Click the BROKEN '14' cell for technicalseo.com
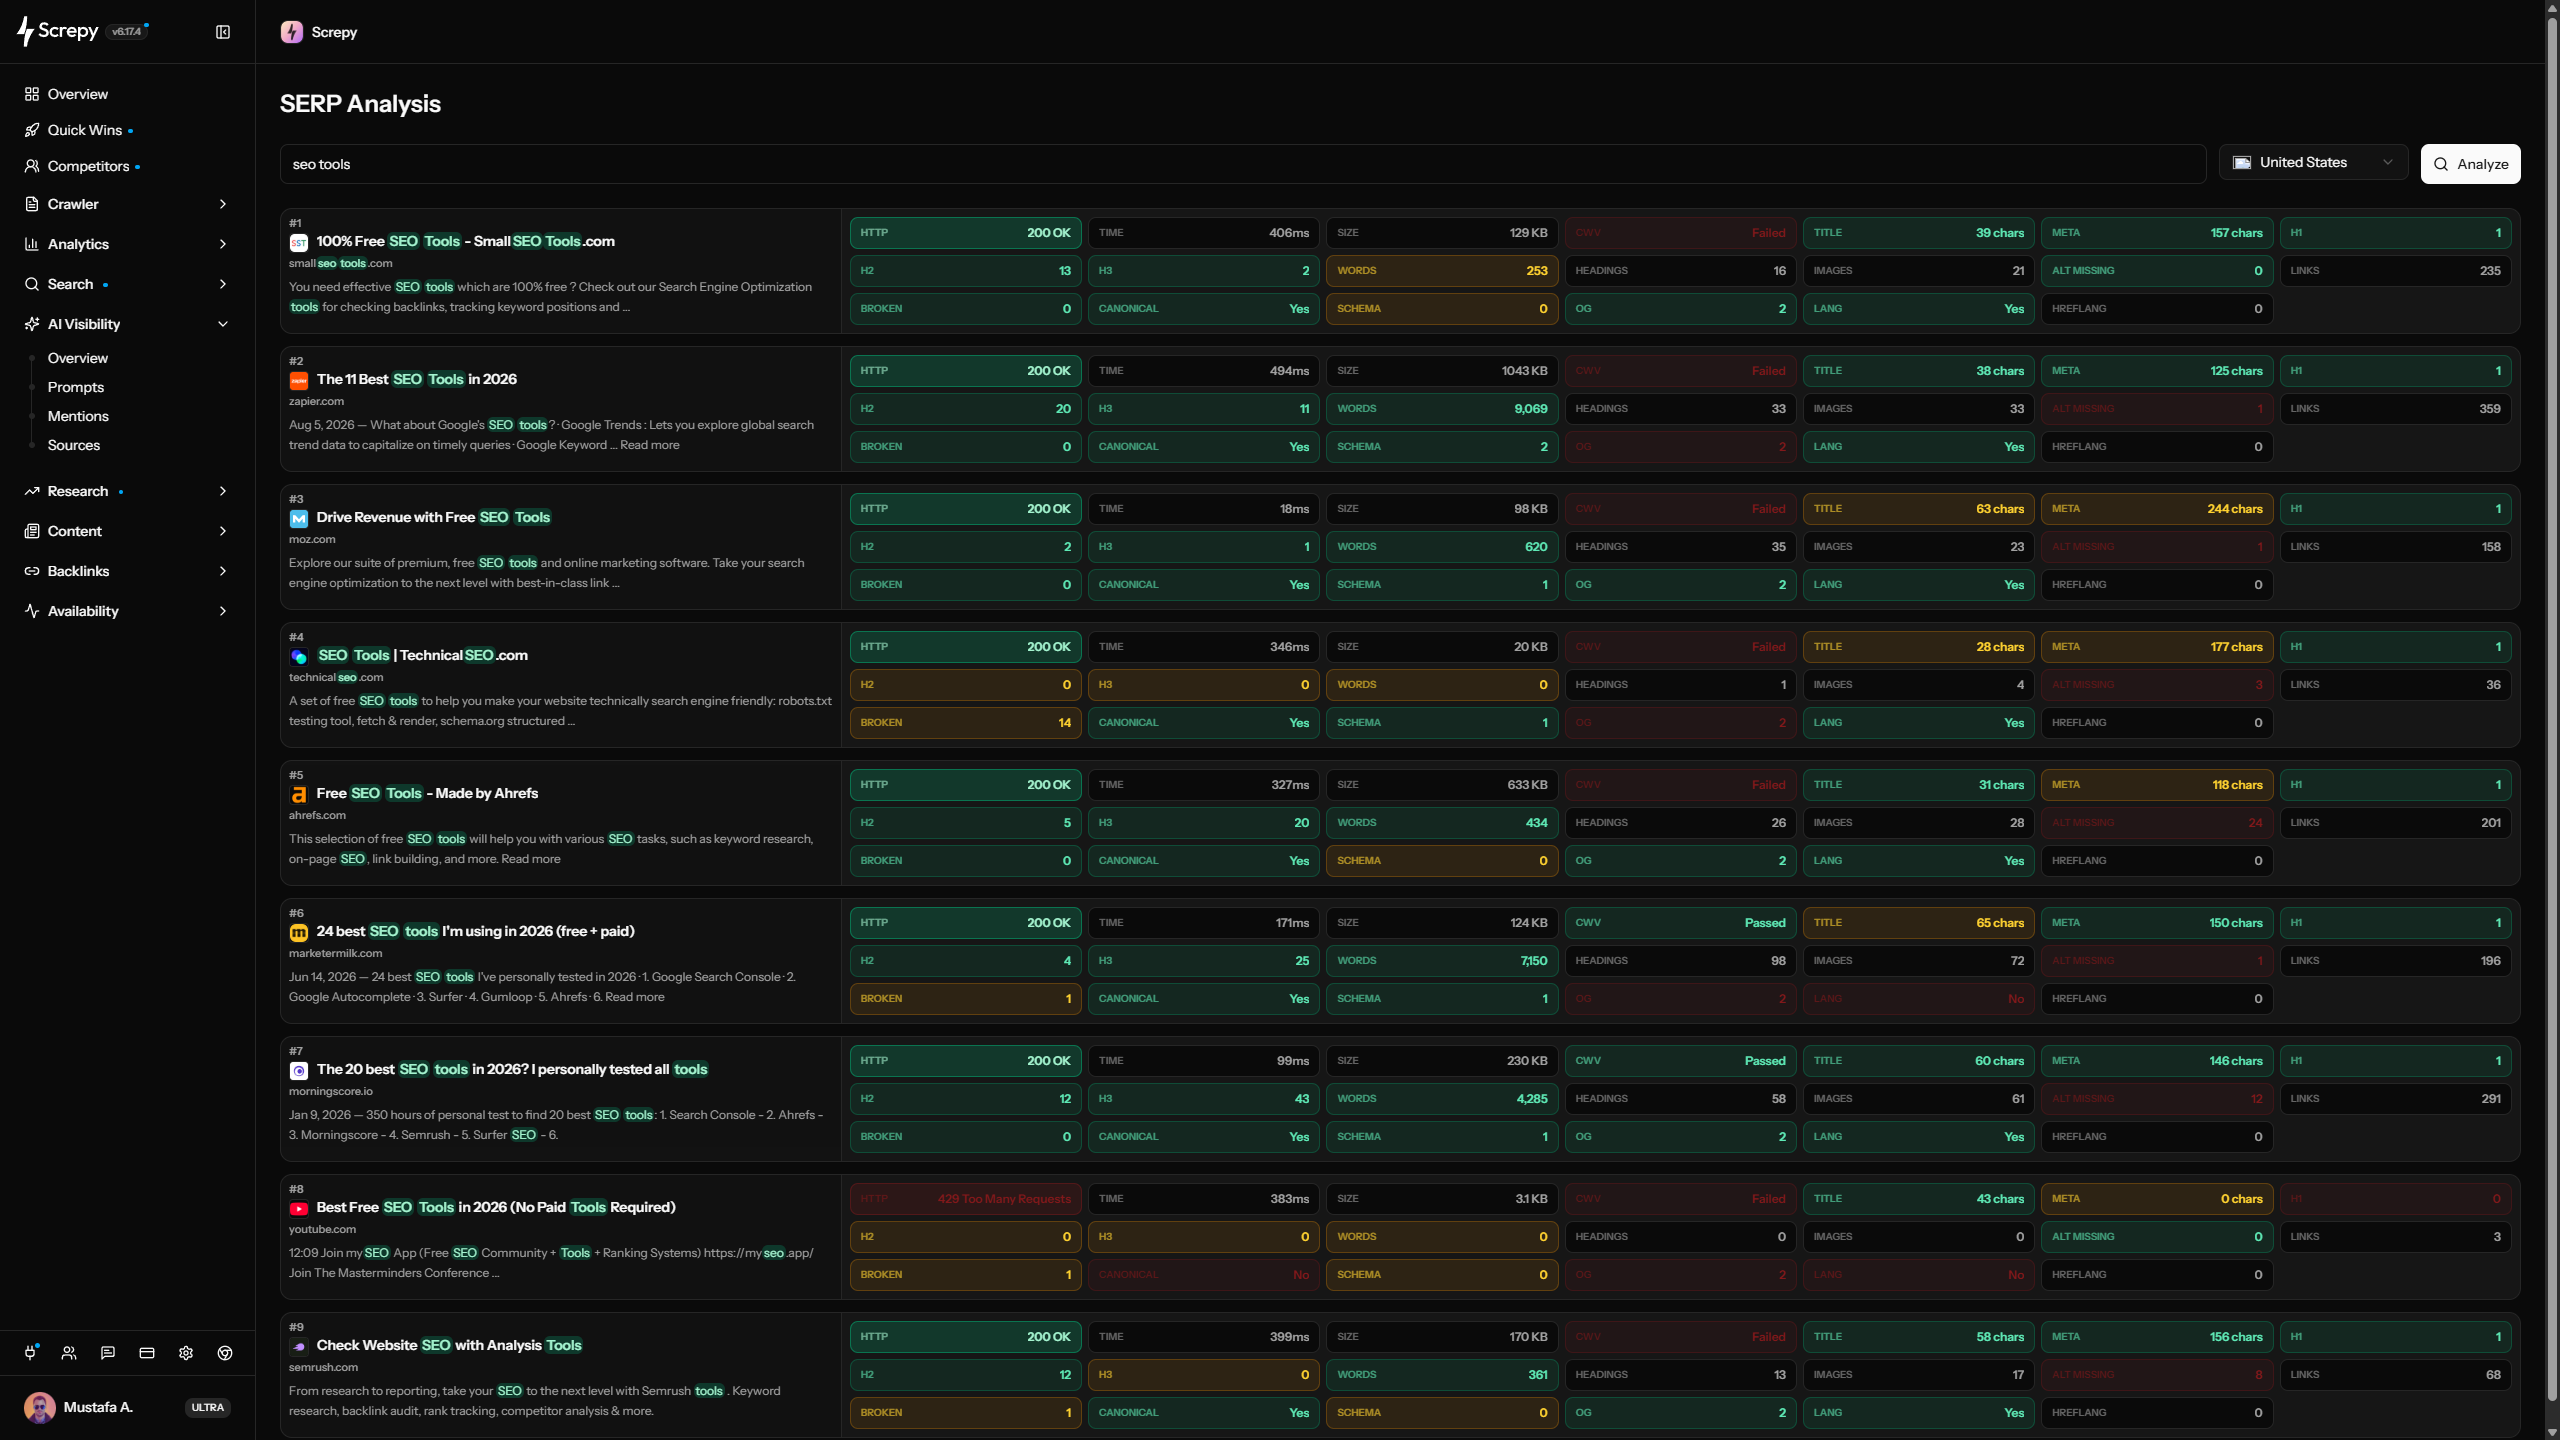 (x=965, y=723)
